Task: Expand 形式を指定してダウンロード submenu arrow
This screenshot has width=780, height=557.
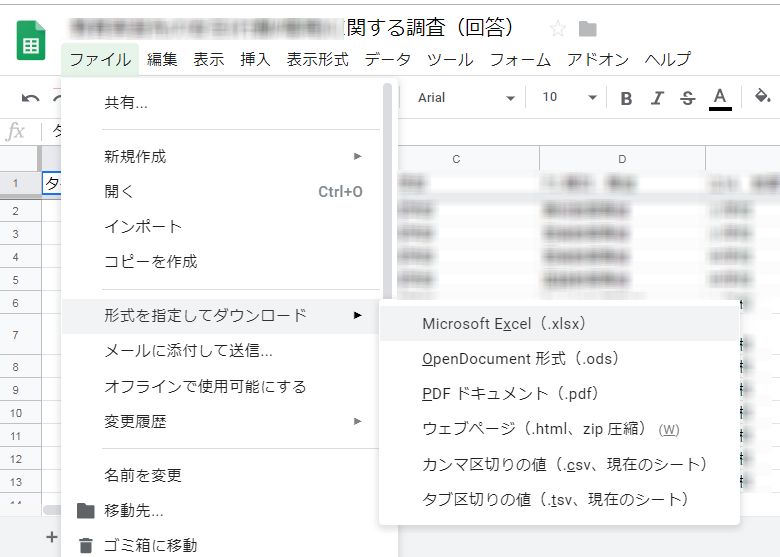Action: 357,315
